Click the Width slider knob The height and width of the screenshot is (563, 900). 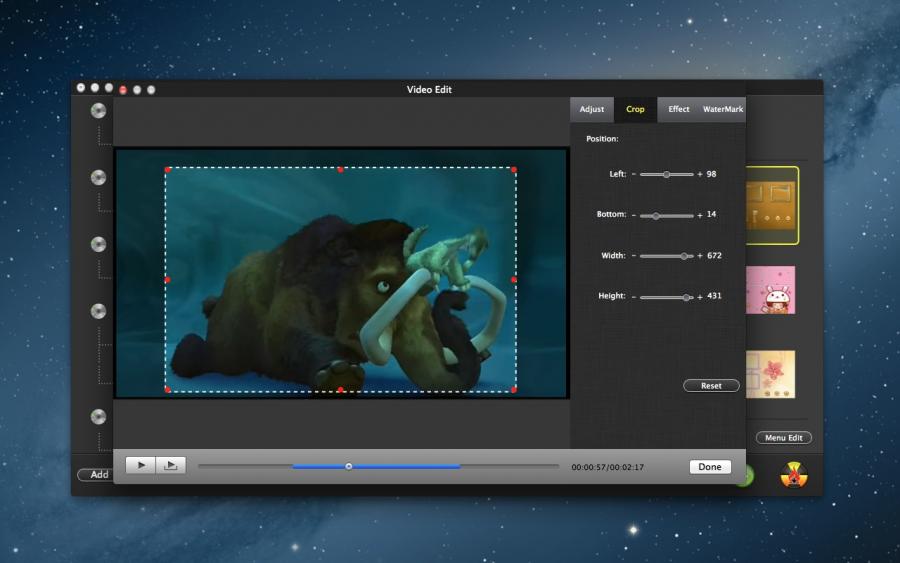684,256
